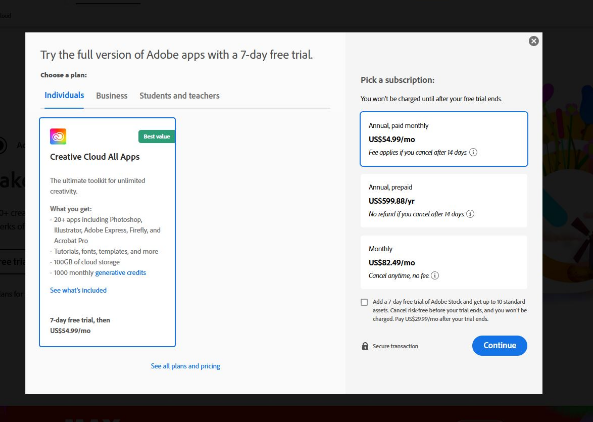Switch to Students and teachers tab
This screenshot has width=593, height=422.
coord(179,96)
